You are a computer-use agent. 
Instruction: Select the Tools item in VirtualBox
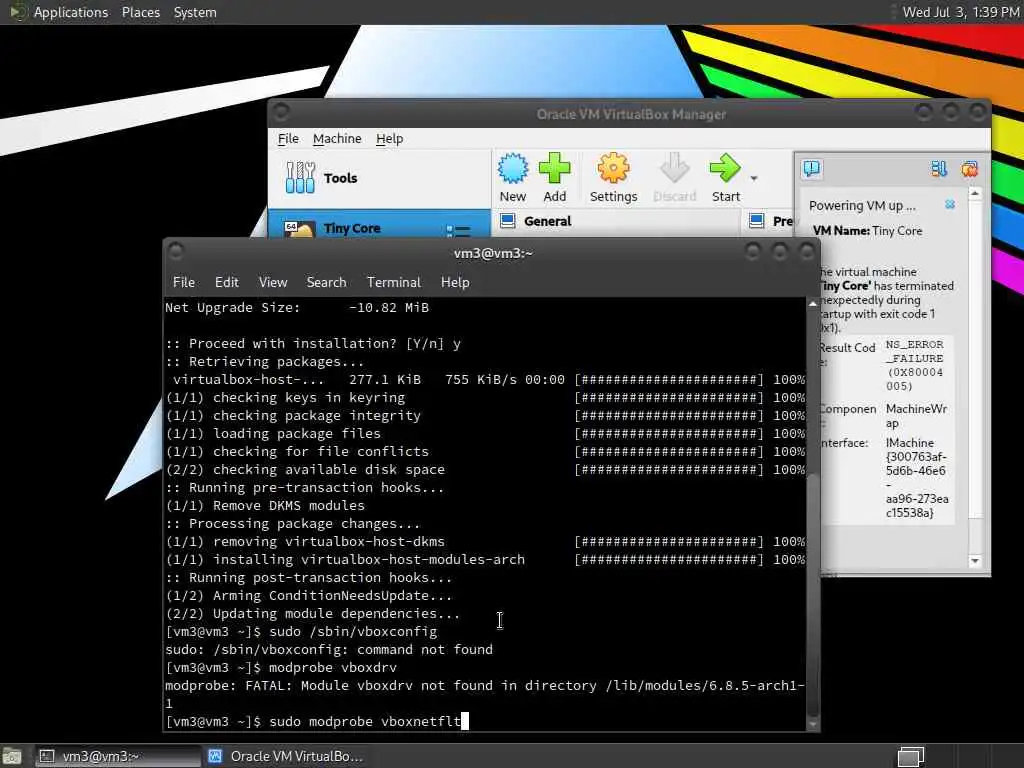point(379,178)
